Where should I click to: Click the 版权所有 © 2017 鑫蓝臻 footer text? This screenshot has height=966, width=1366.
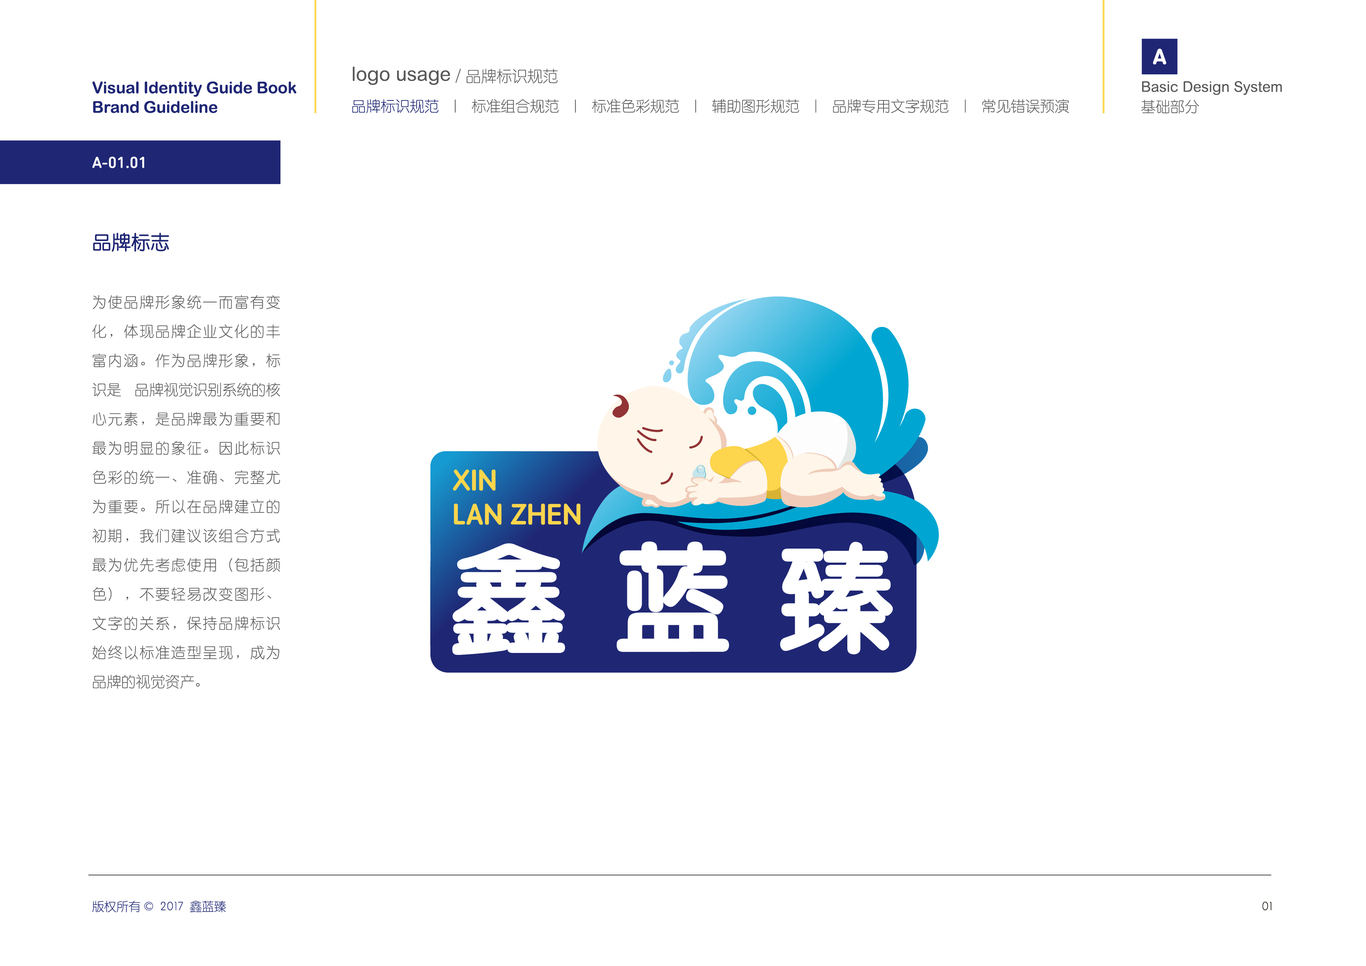(159, 907)
